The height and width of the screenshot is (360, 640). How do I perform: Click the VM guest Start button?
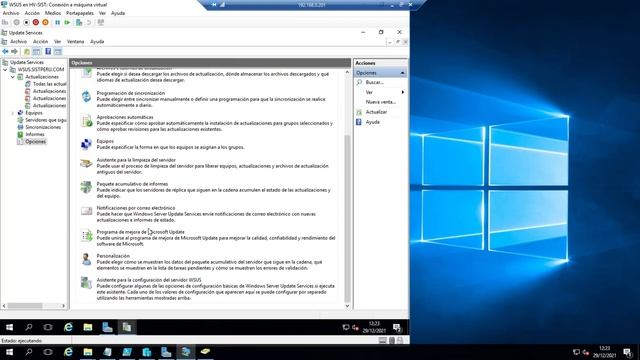click(x=9, y=327)
